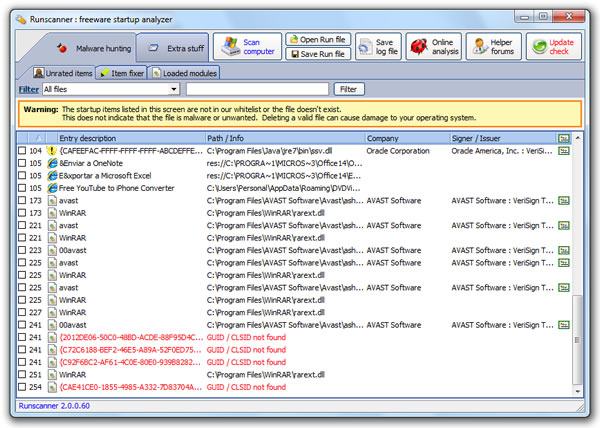The image size is (600, 428).
Task: Click IE icon beside Free YouTube Converter
Action: [x=52, y=188]
